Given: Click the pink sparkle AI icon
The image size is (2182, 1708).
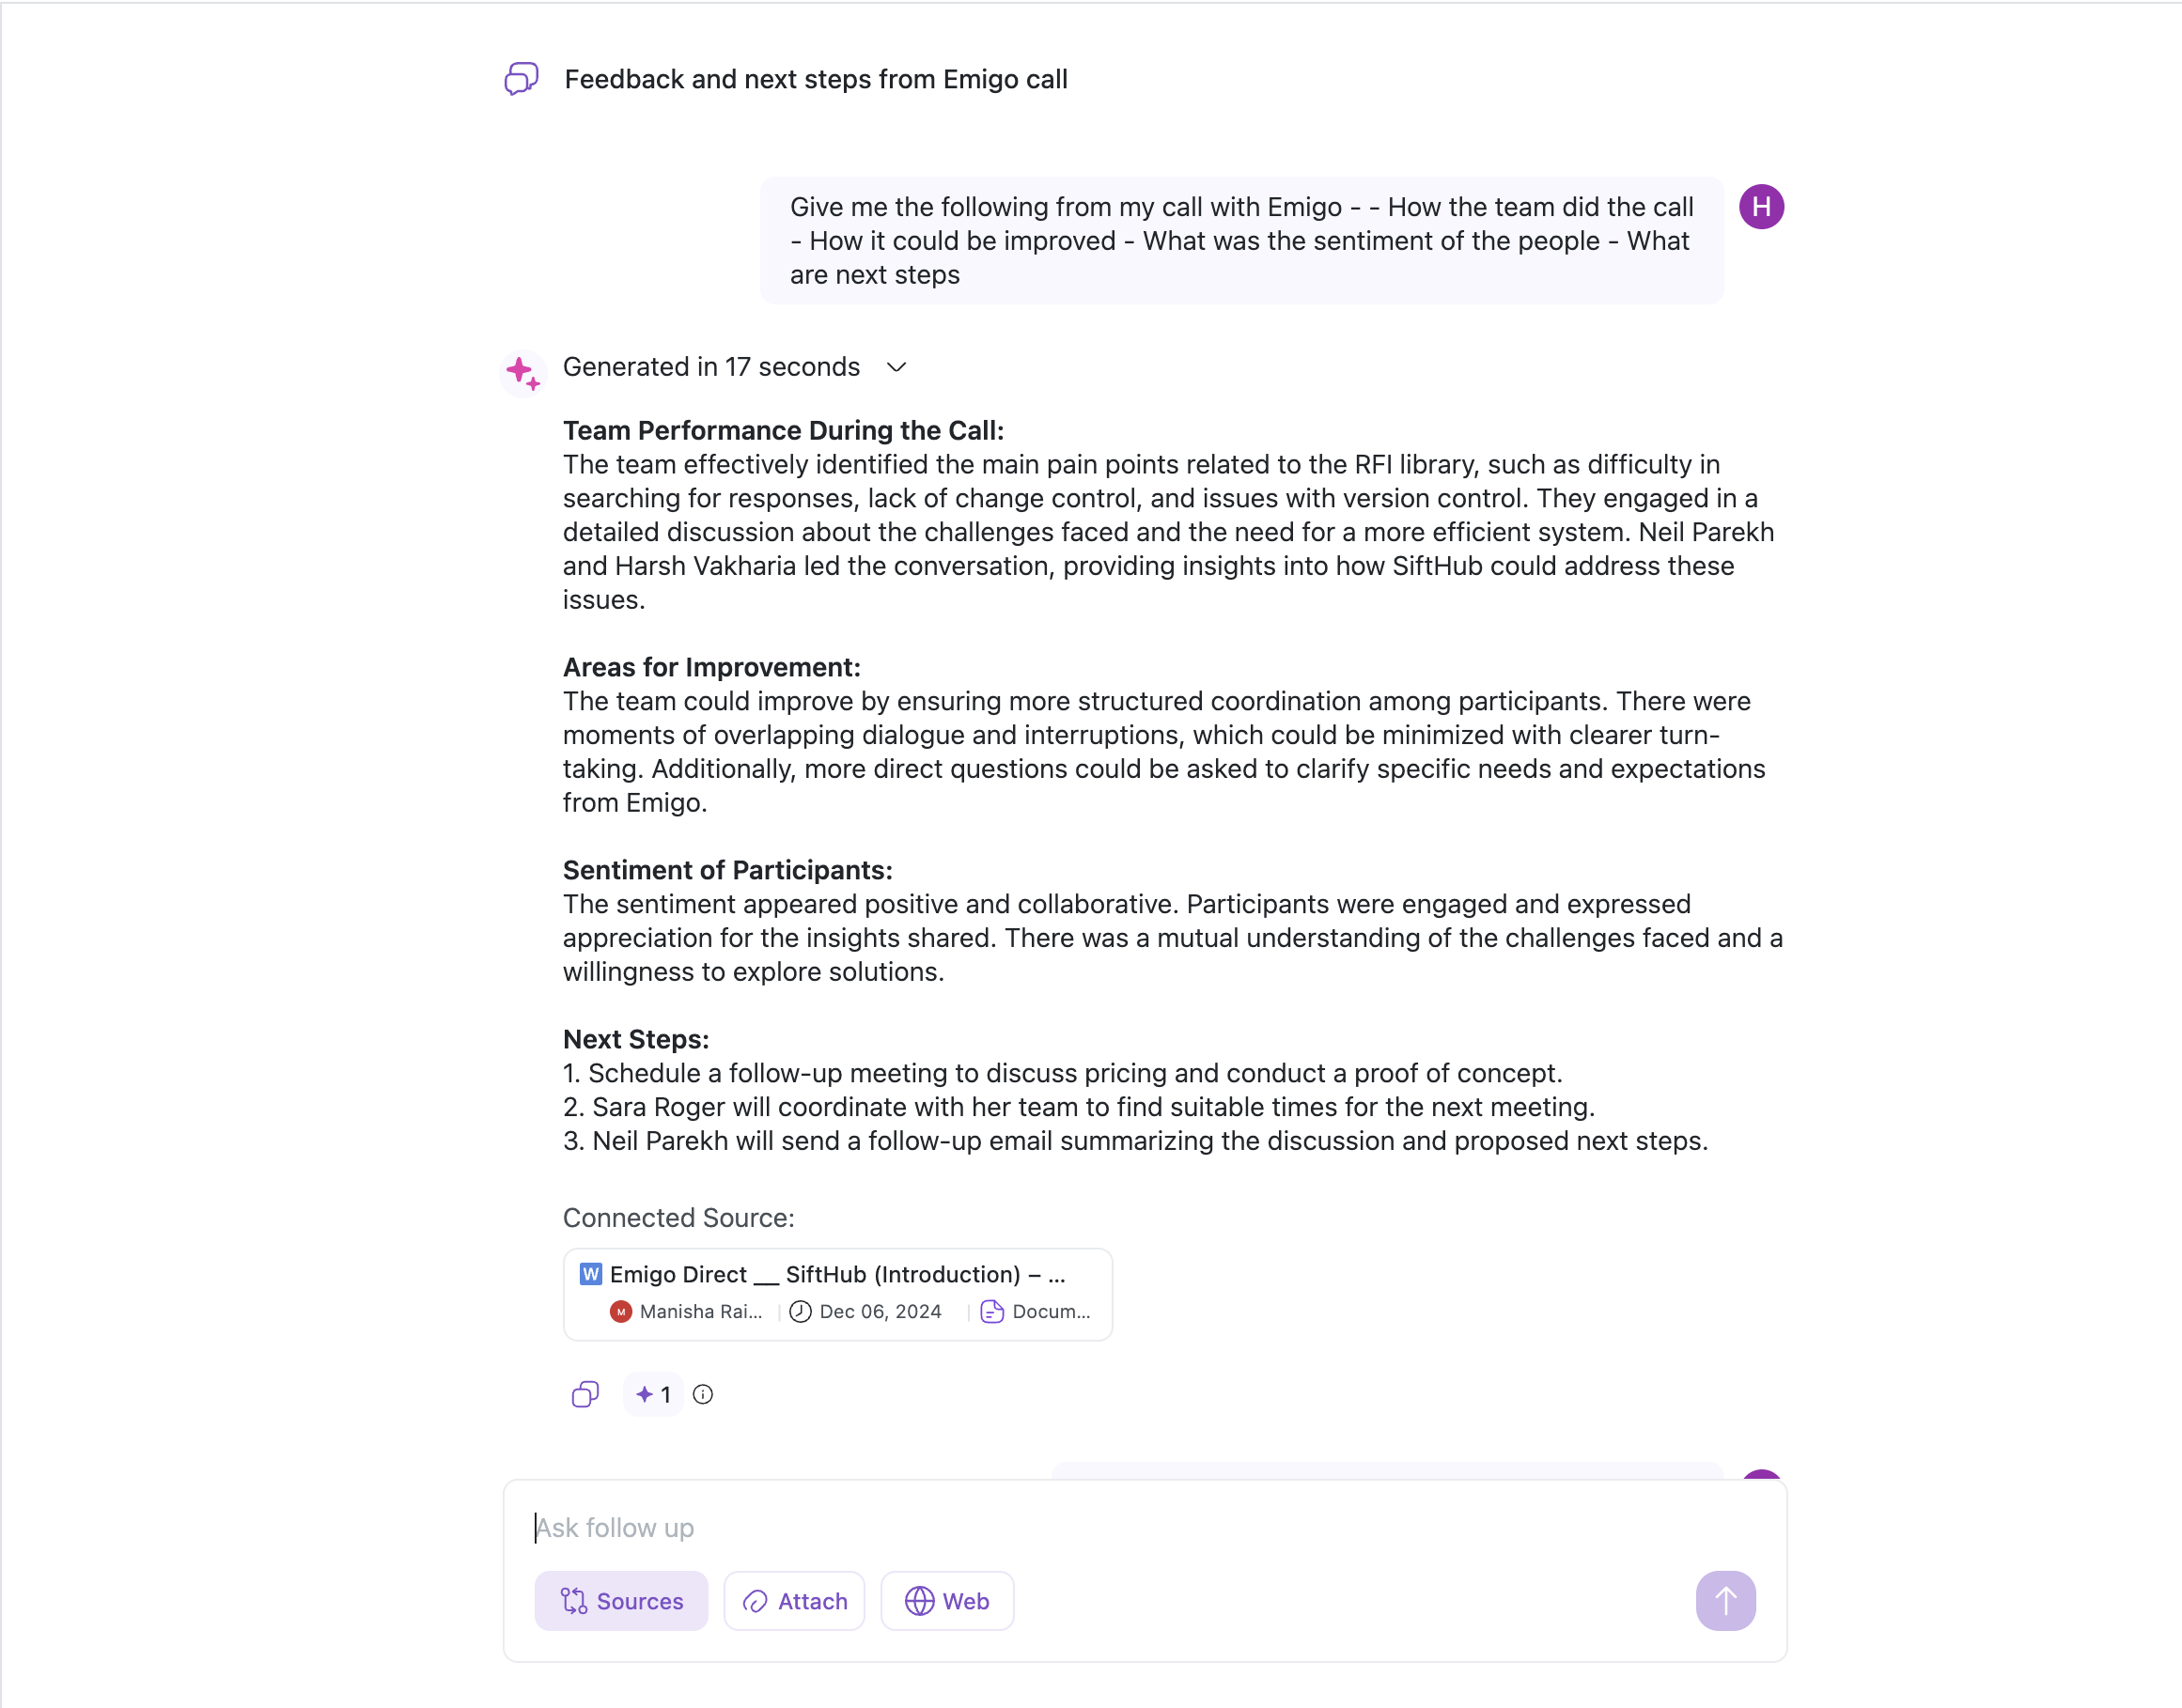Looking at the screenshot, I should pos(522,372).
